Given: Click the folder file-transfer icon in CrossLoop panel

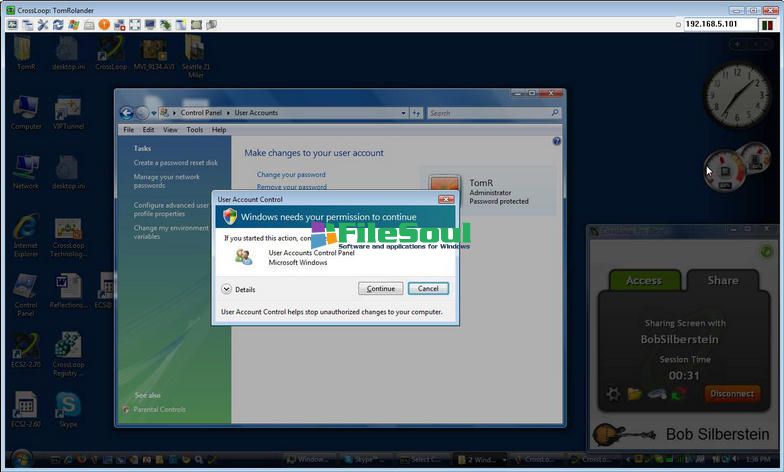Looking at the screenshot, I should pyautogui.click(x=635, y=394).
